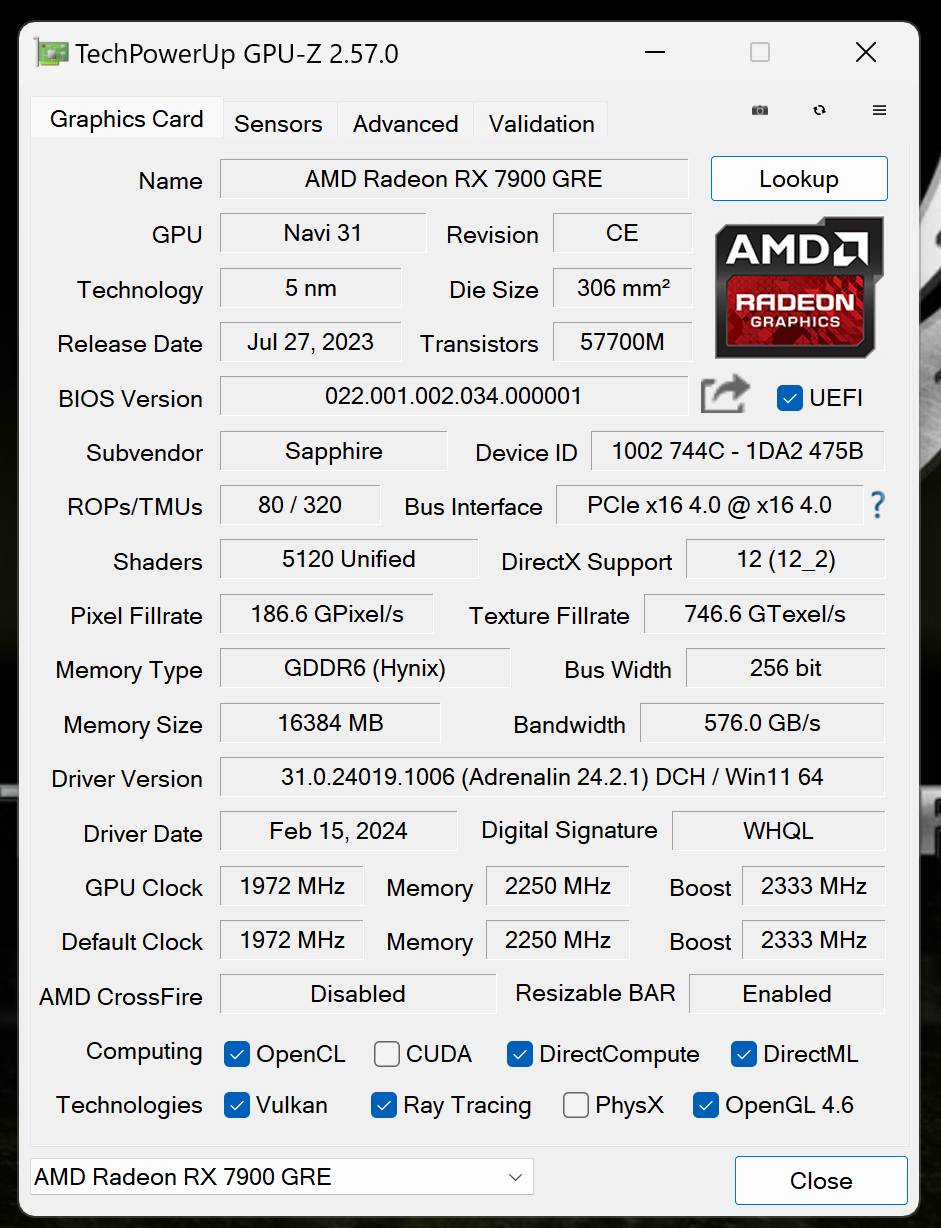Click the GPU-Z app icon in the title bar
This screenshot has height=1228, width=941.
pyautogui.click(x=51, y=52)
